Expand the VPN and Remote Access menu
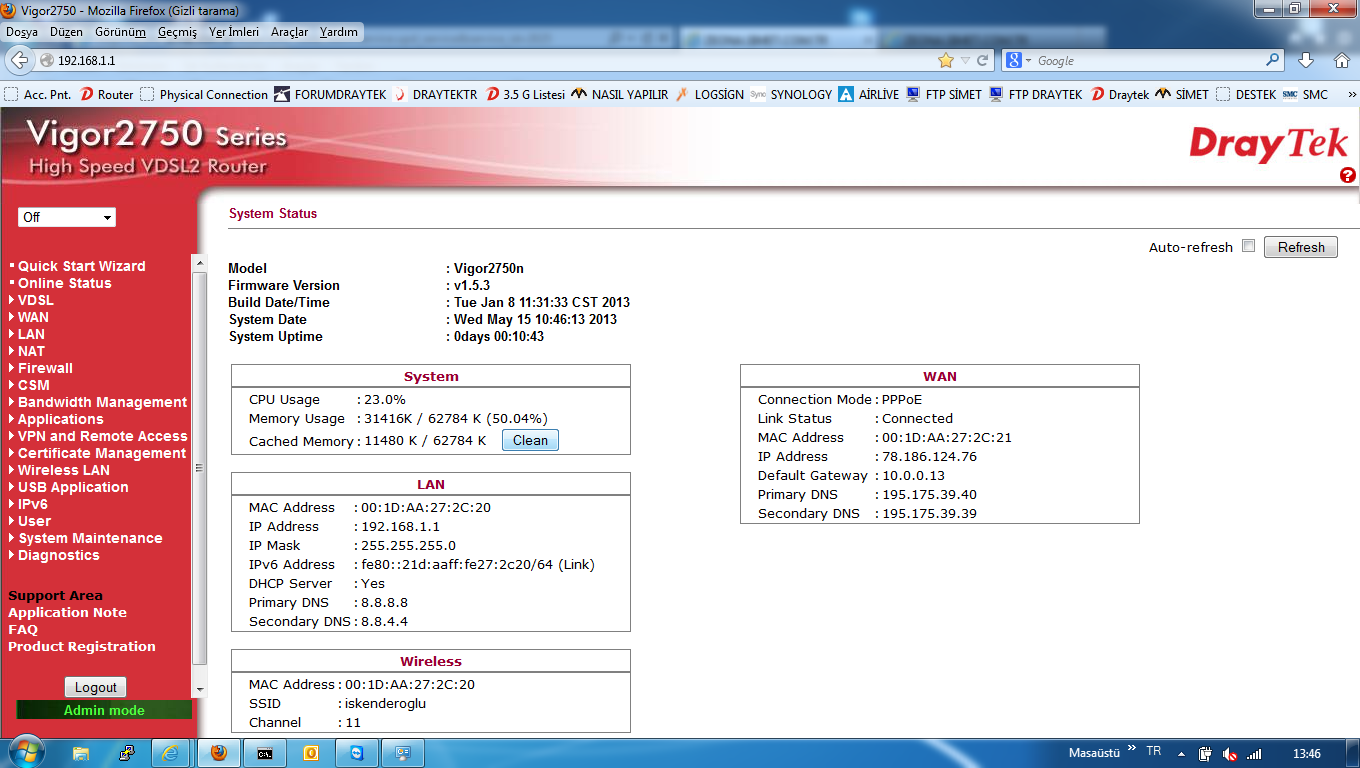 (102, 436)
